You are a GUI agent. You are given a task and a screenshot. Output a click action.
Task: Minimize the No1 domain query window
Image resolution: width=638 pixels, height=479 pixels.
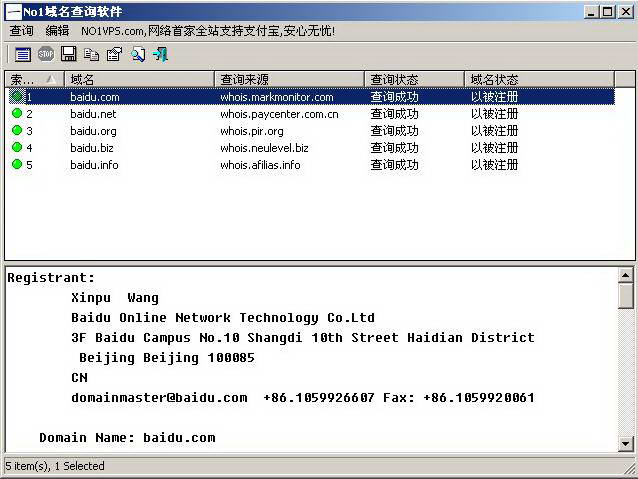pyautogui.click(x=591, y=12)
